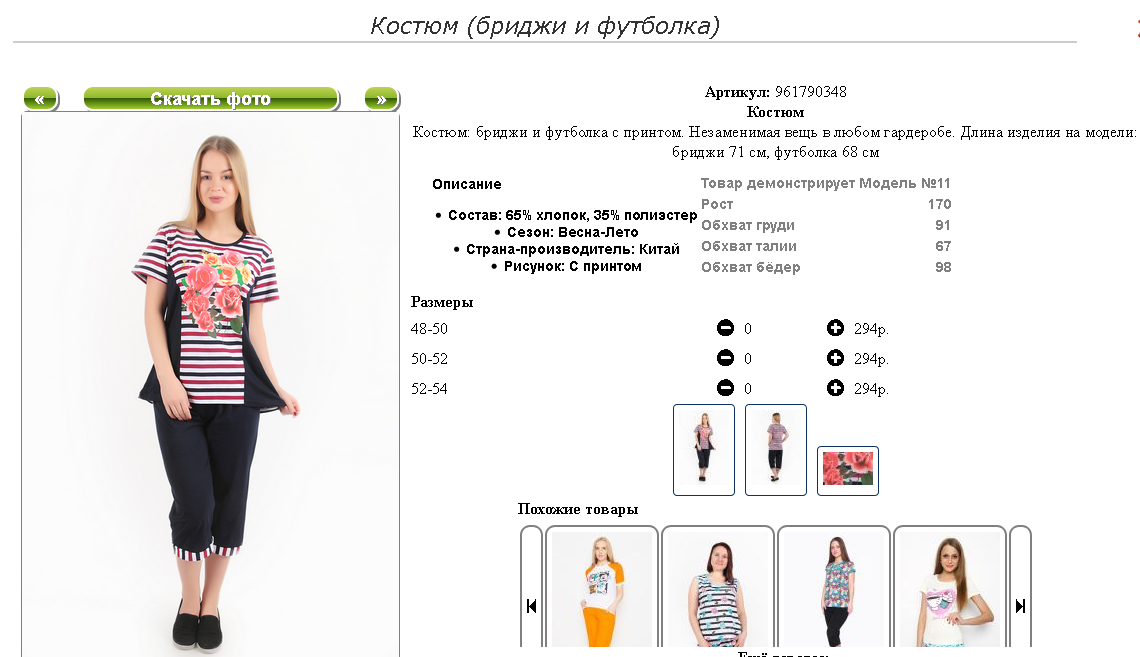Open the orange suit similar product
The height and width of the screenshot is (657, 1140).
click(602, 587)
